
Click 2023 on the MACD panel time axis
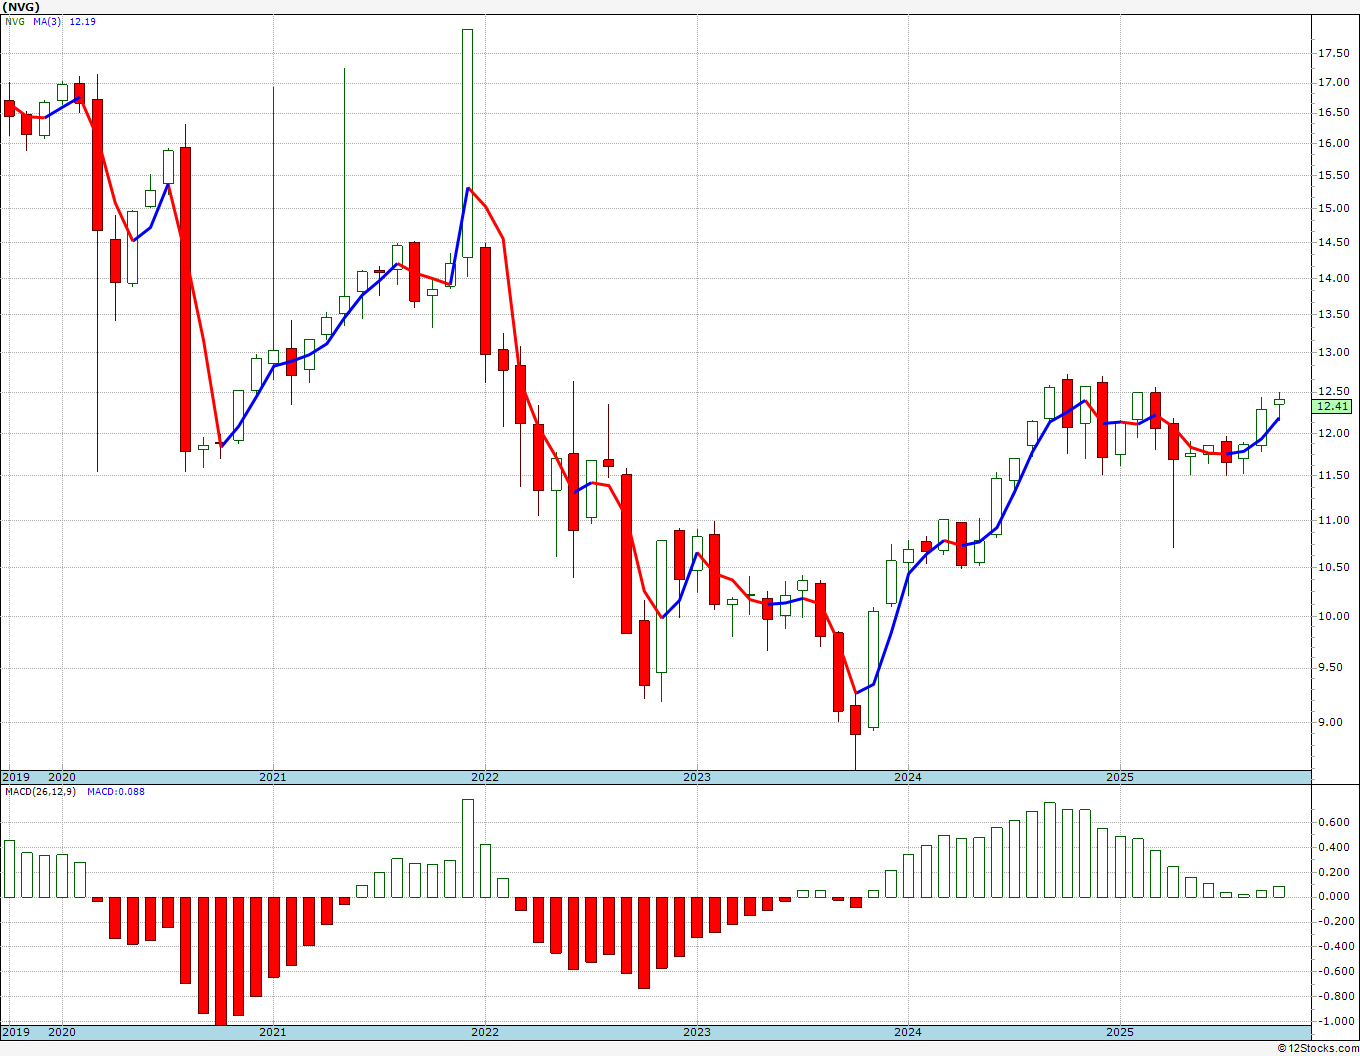click(697, 1032)
